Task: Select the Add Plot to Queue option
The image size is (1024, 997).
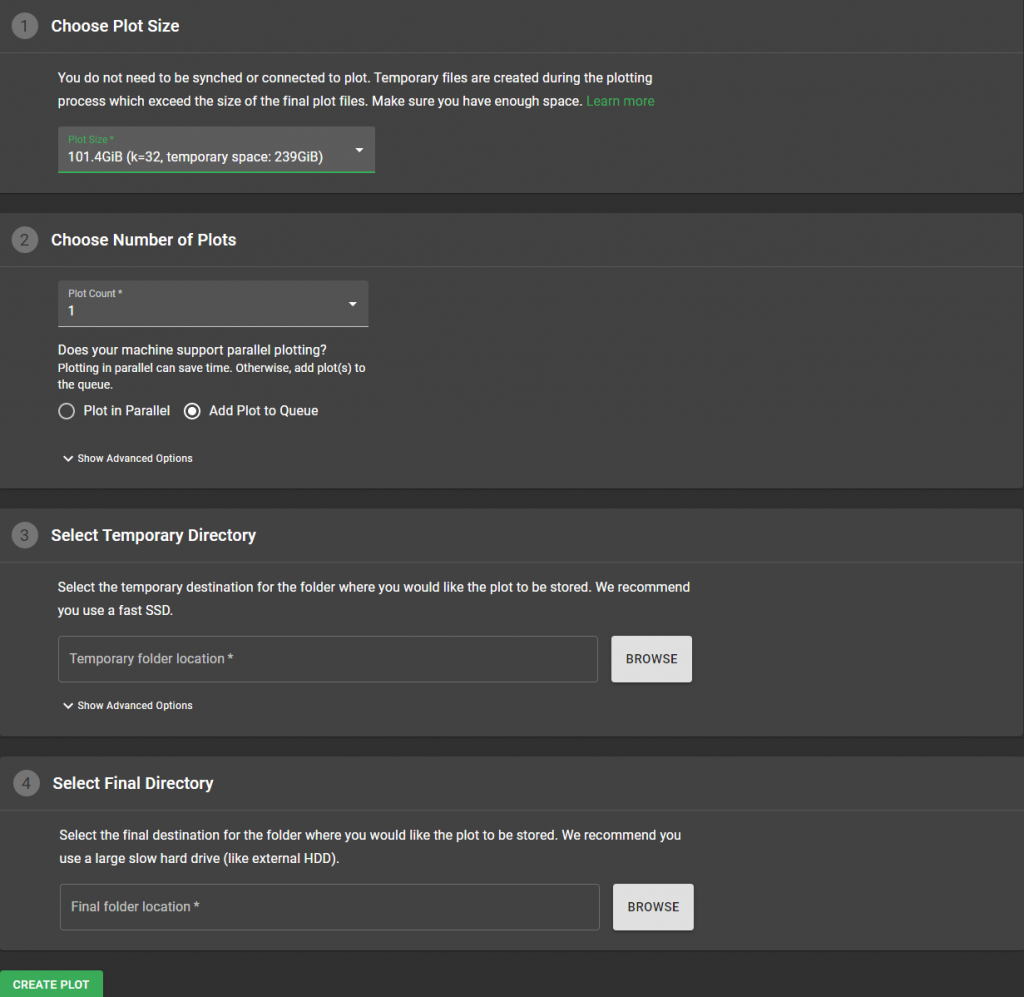Action: (x=193, y=411)
